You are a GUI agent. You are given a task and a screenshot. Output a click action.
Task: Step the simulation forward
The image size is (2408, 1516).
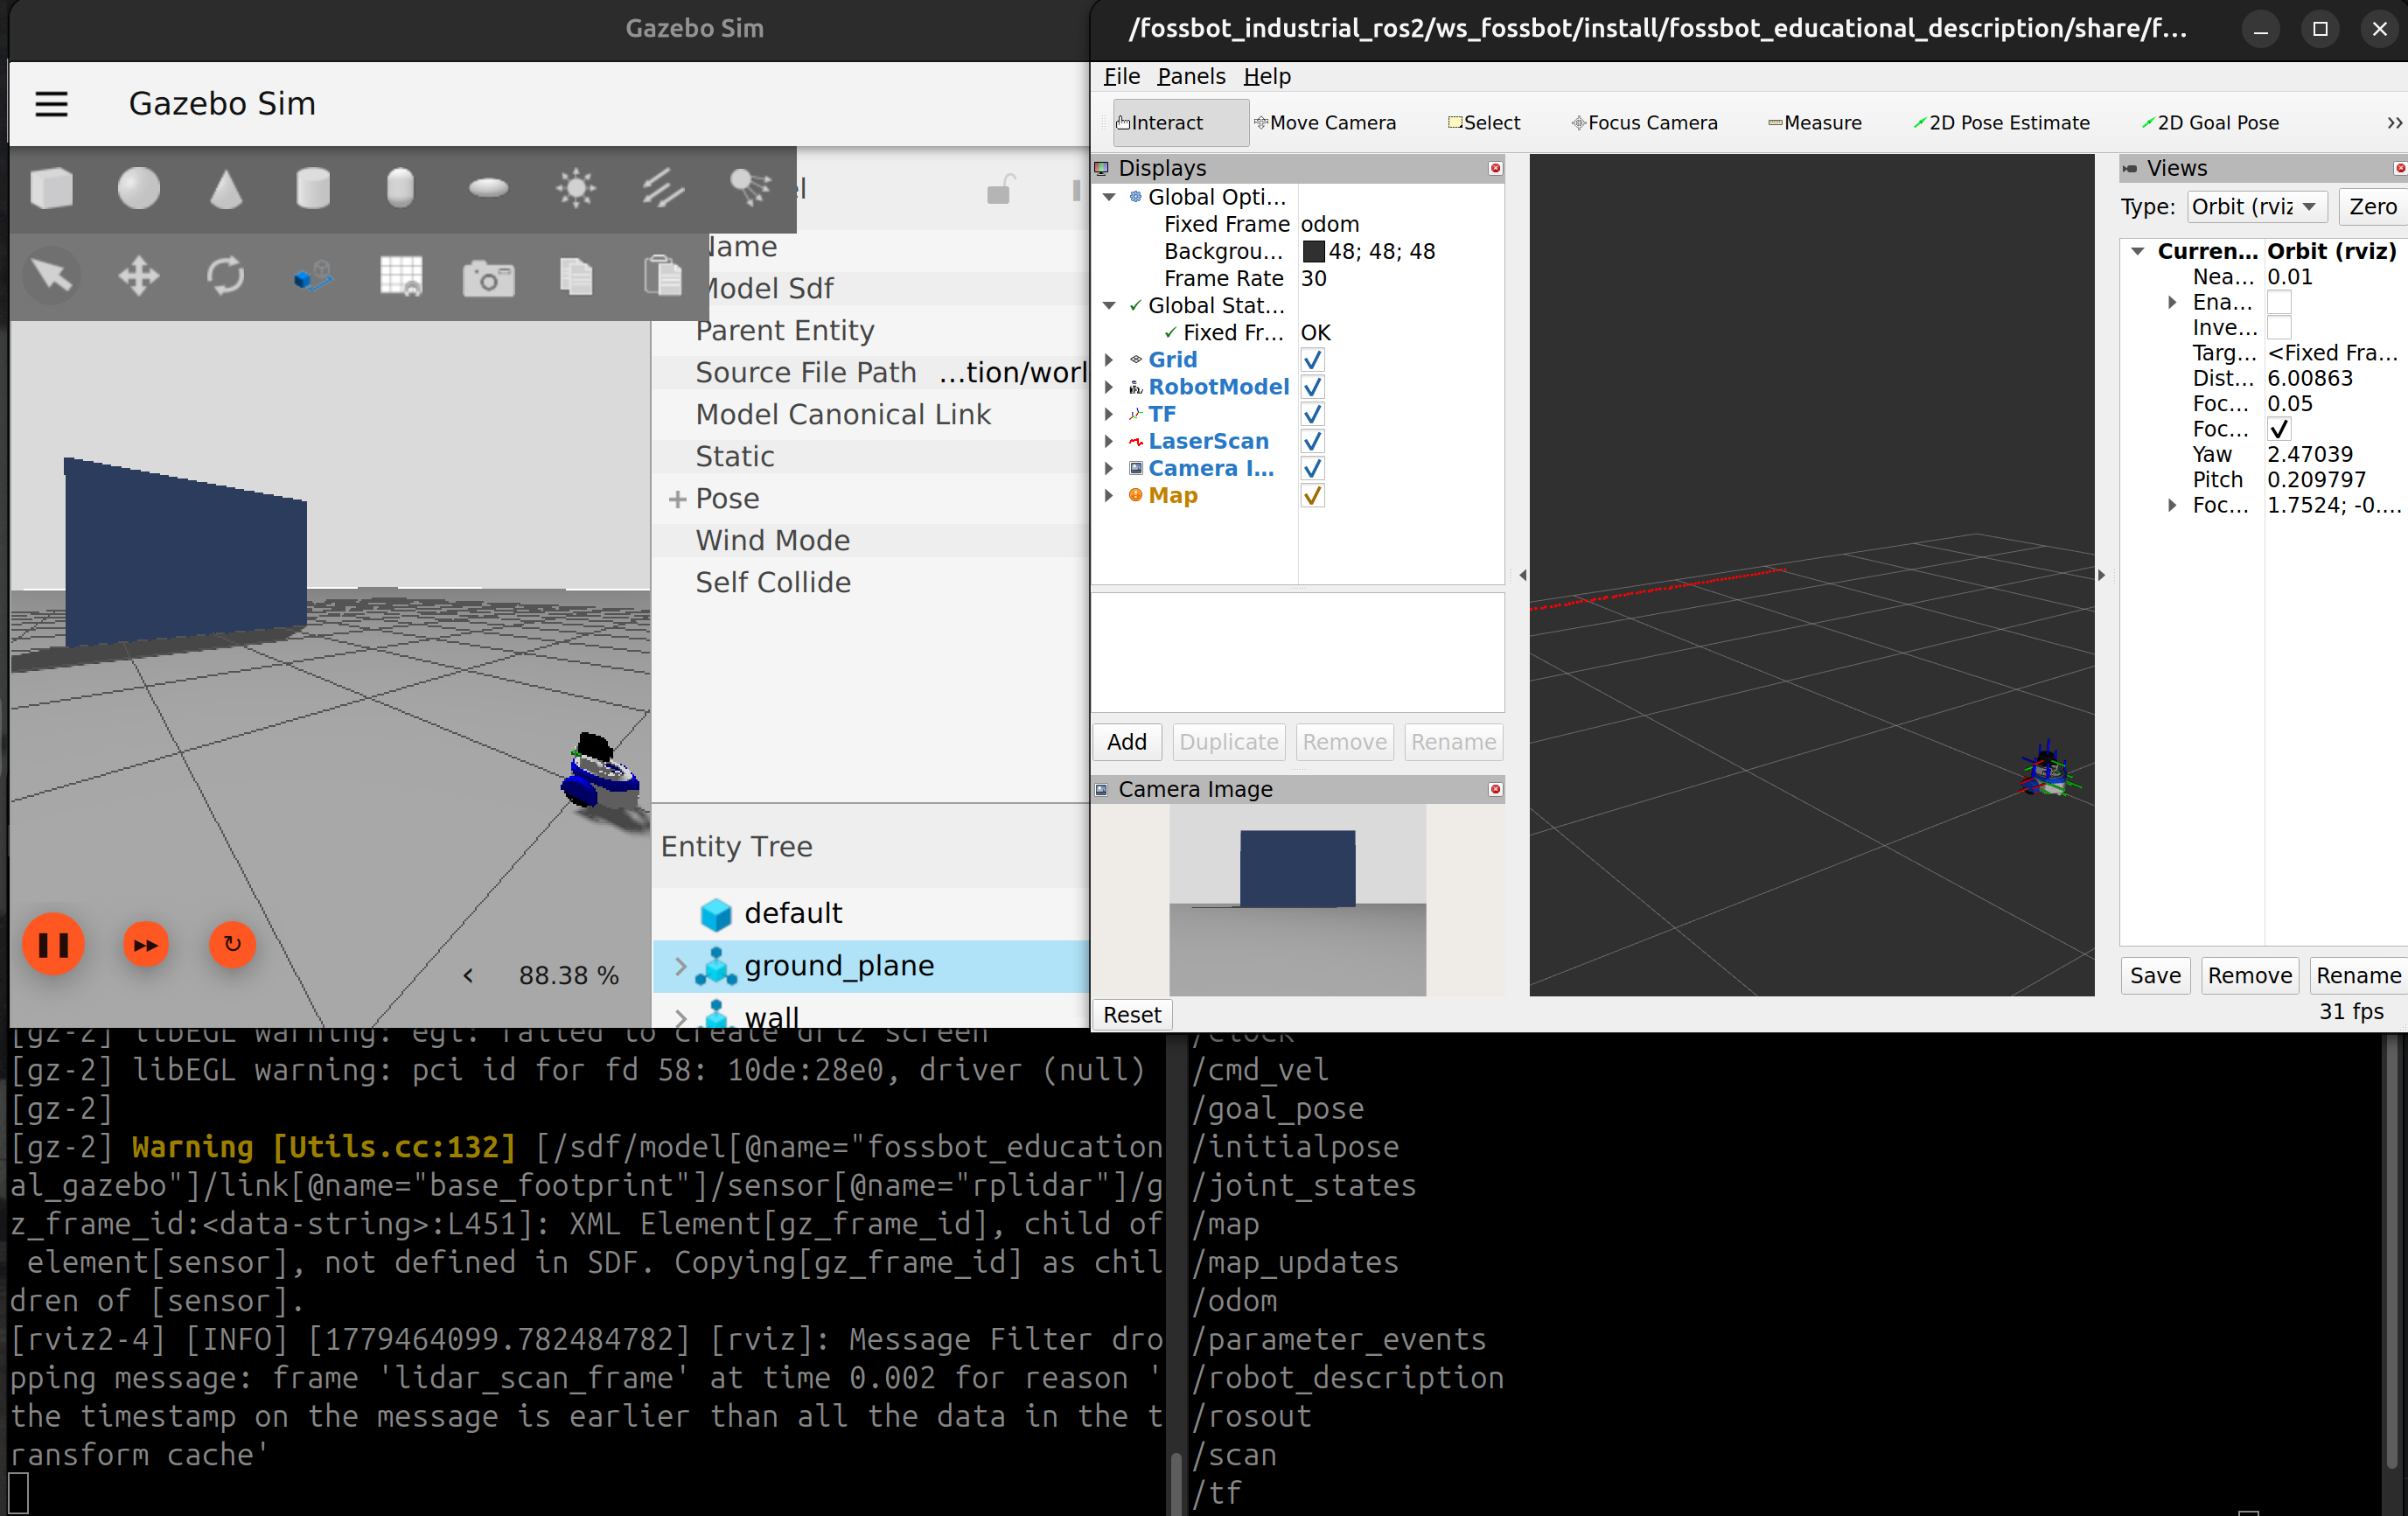(x=146, y=944)
